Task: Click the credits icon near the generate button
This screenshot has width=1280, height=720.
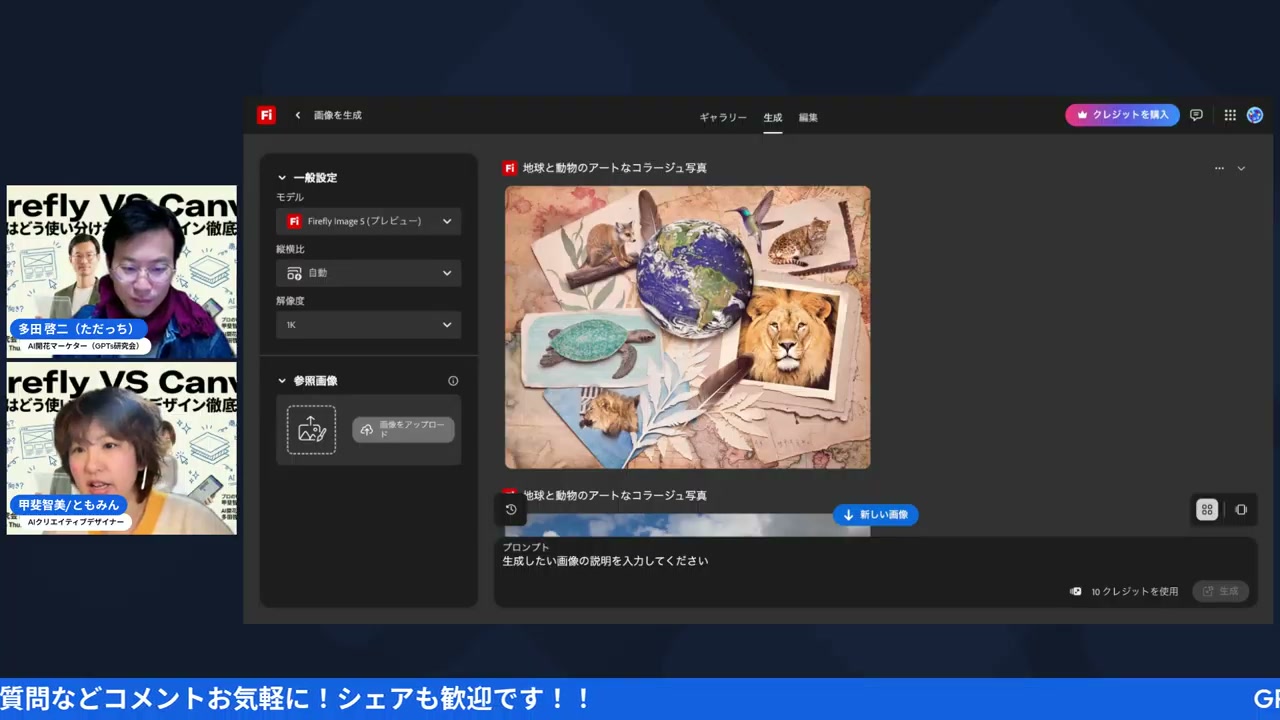Action: click(x=1075, y=591)
